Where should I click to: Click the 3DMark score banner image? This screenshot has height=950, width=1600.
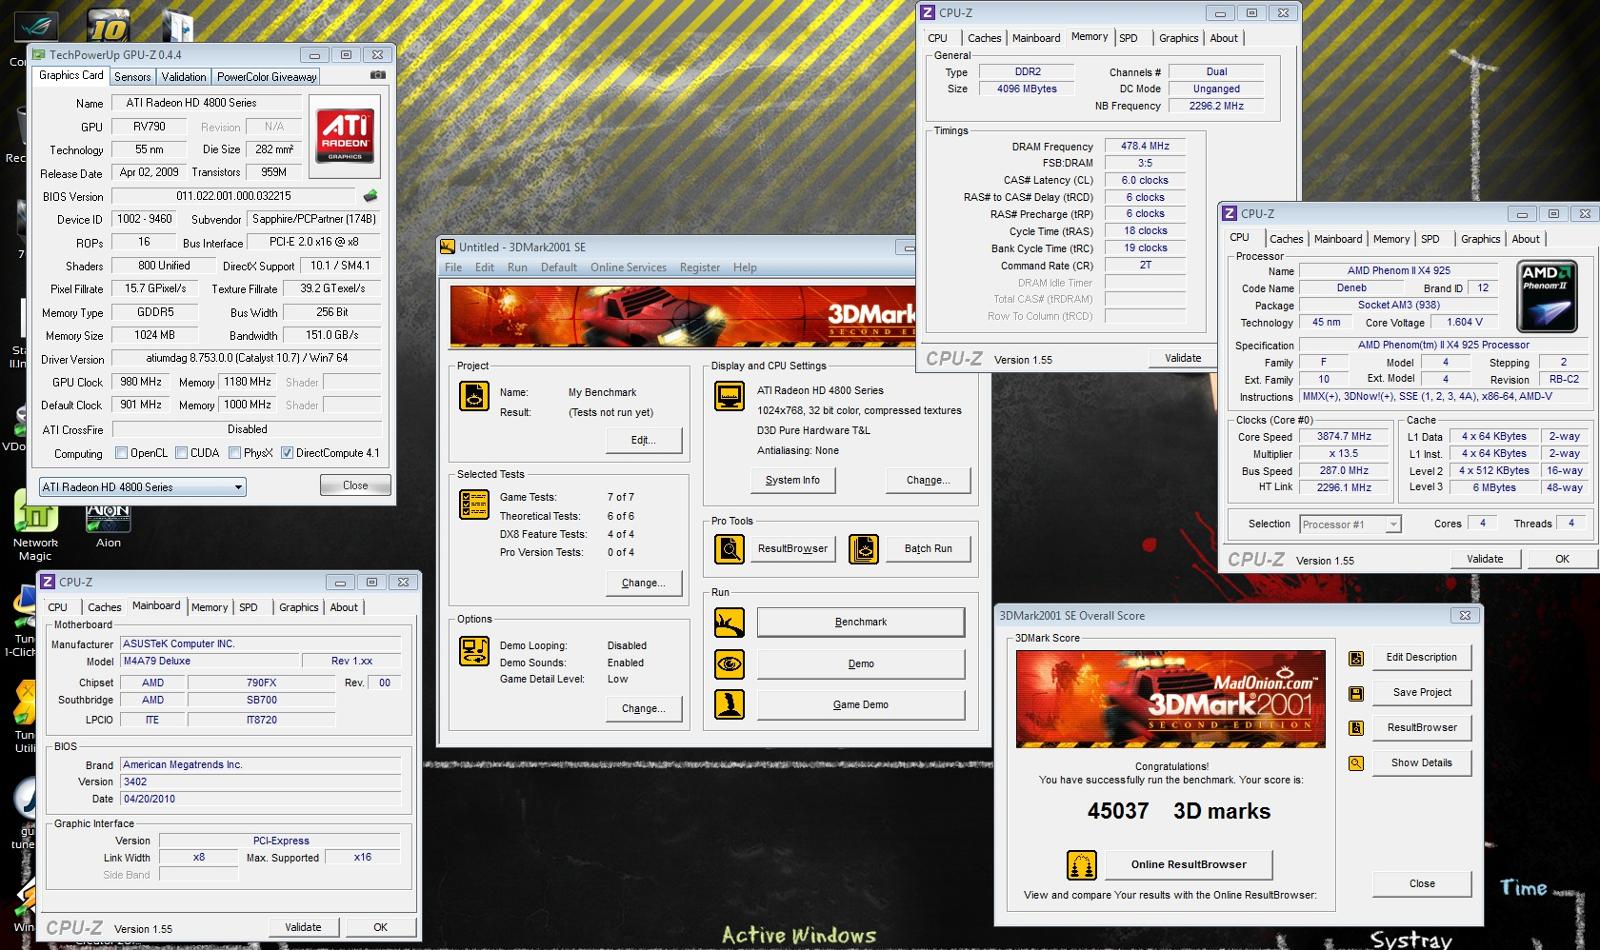coord(1170,699)
